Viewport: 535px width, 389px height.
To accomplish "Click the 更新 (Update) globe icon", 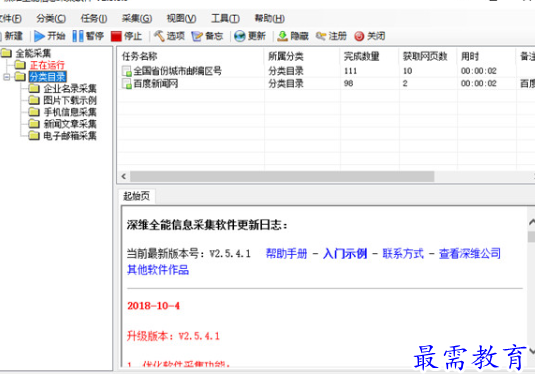I will click(x=240, y=36).
